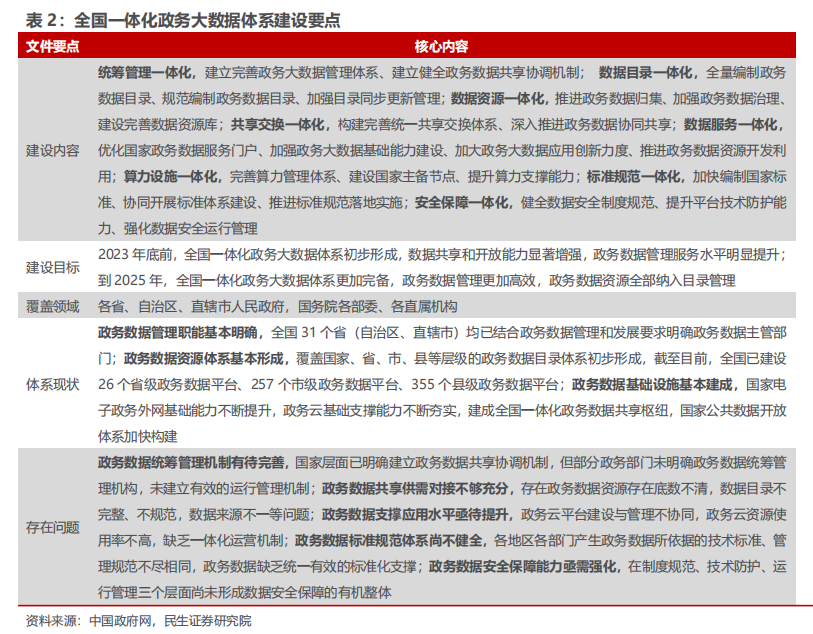Click the text 强化数据安全运行管理
813x634 pixels.
(x=190, y=229)
